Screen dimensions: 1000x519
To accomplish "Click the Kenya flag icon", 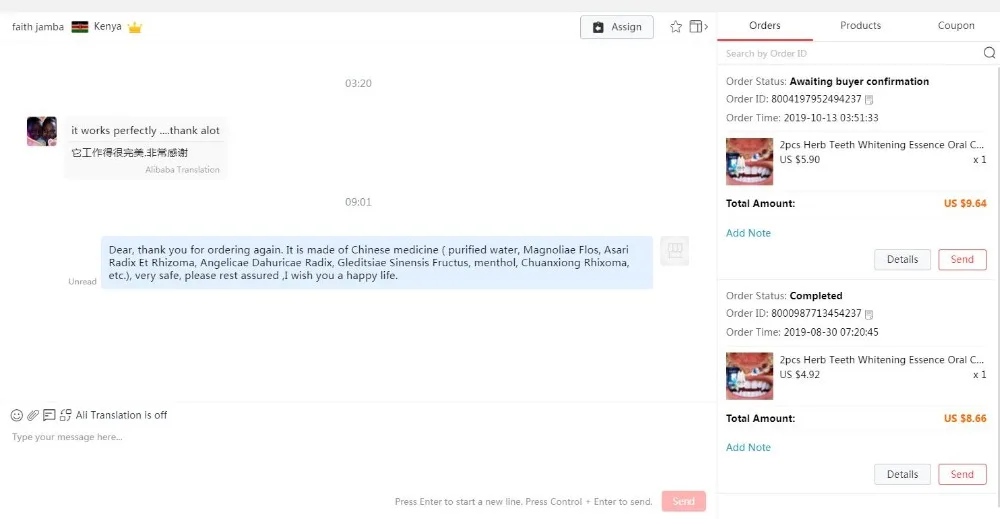I will pyautogui.click(x=80, y=27).
